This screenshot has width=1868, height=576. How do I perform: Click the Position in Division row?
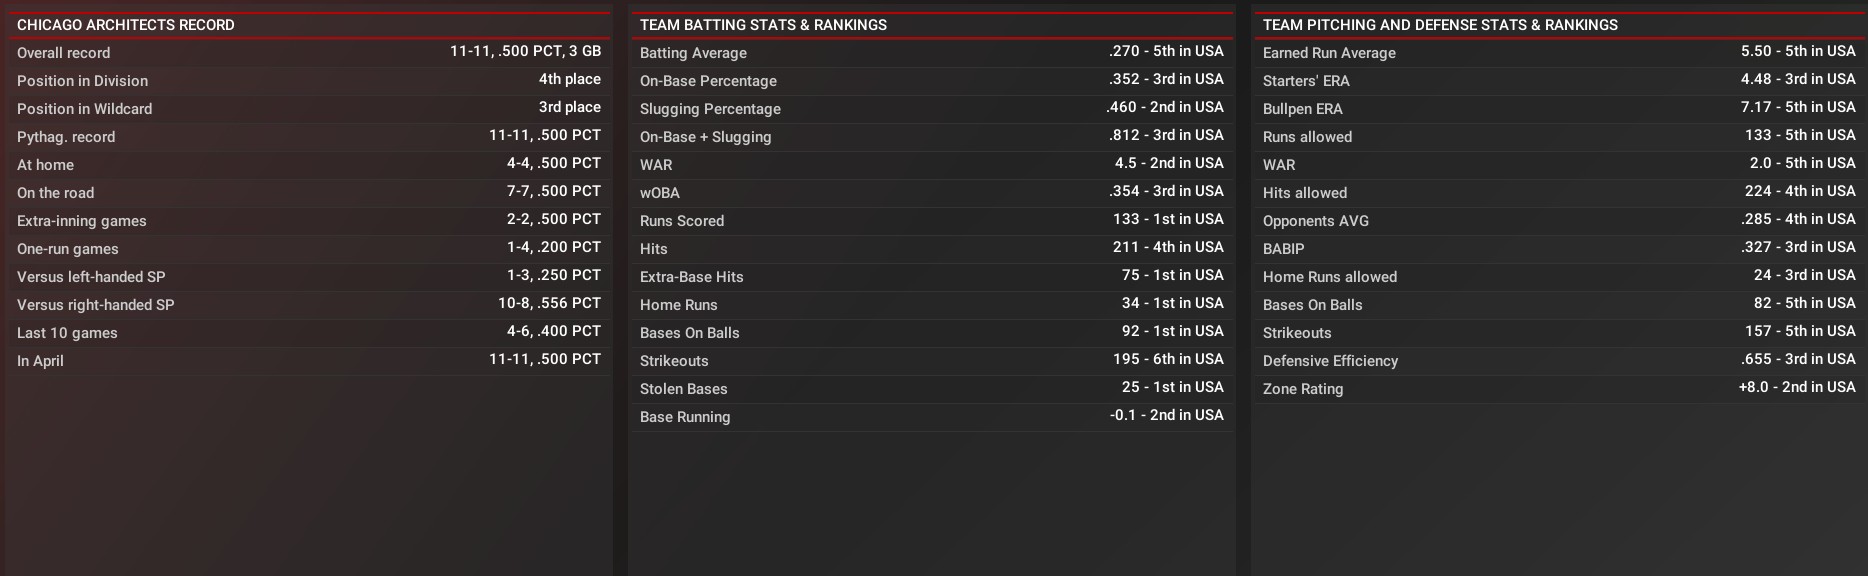(x=308, y=80)
